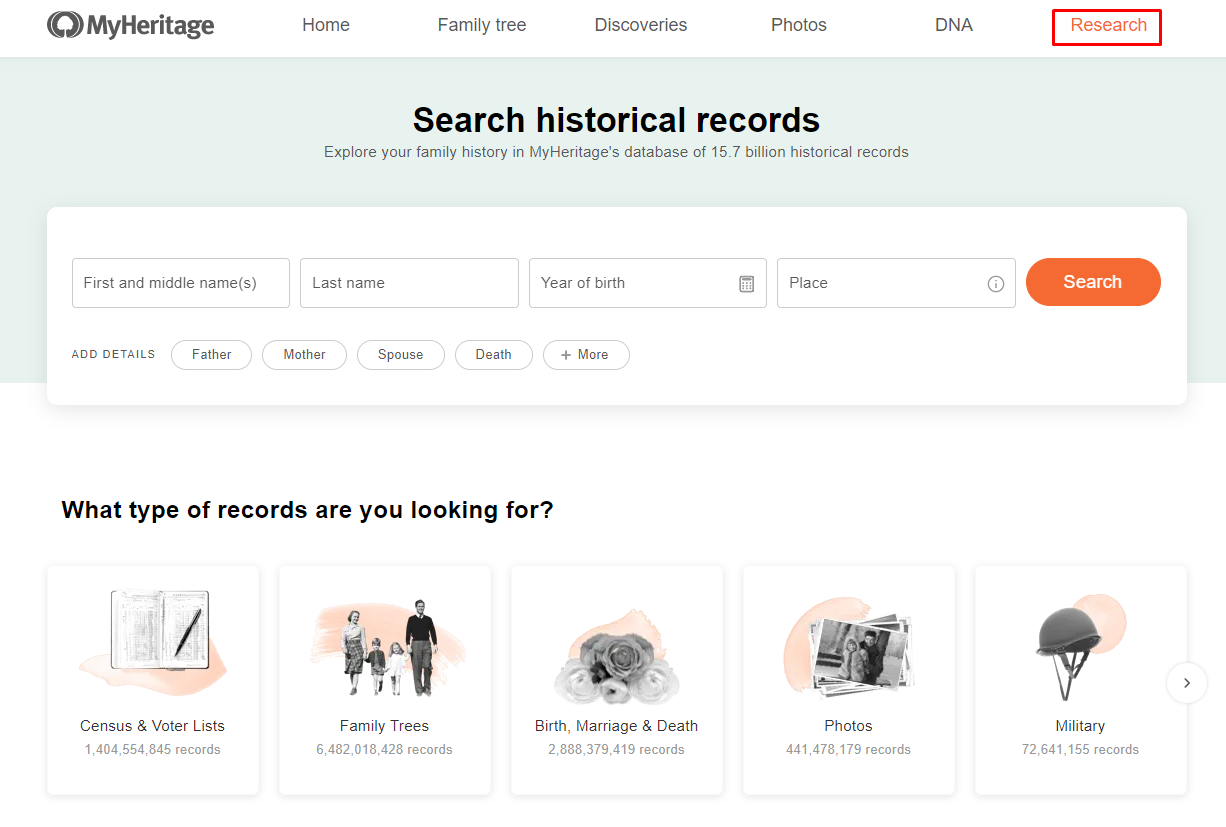Click the 72,641,155 records count
Viewport: 1226px width, 827px height.
1081,749
